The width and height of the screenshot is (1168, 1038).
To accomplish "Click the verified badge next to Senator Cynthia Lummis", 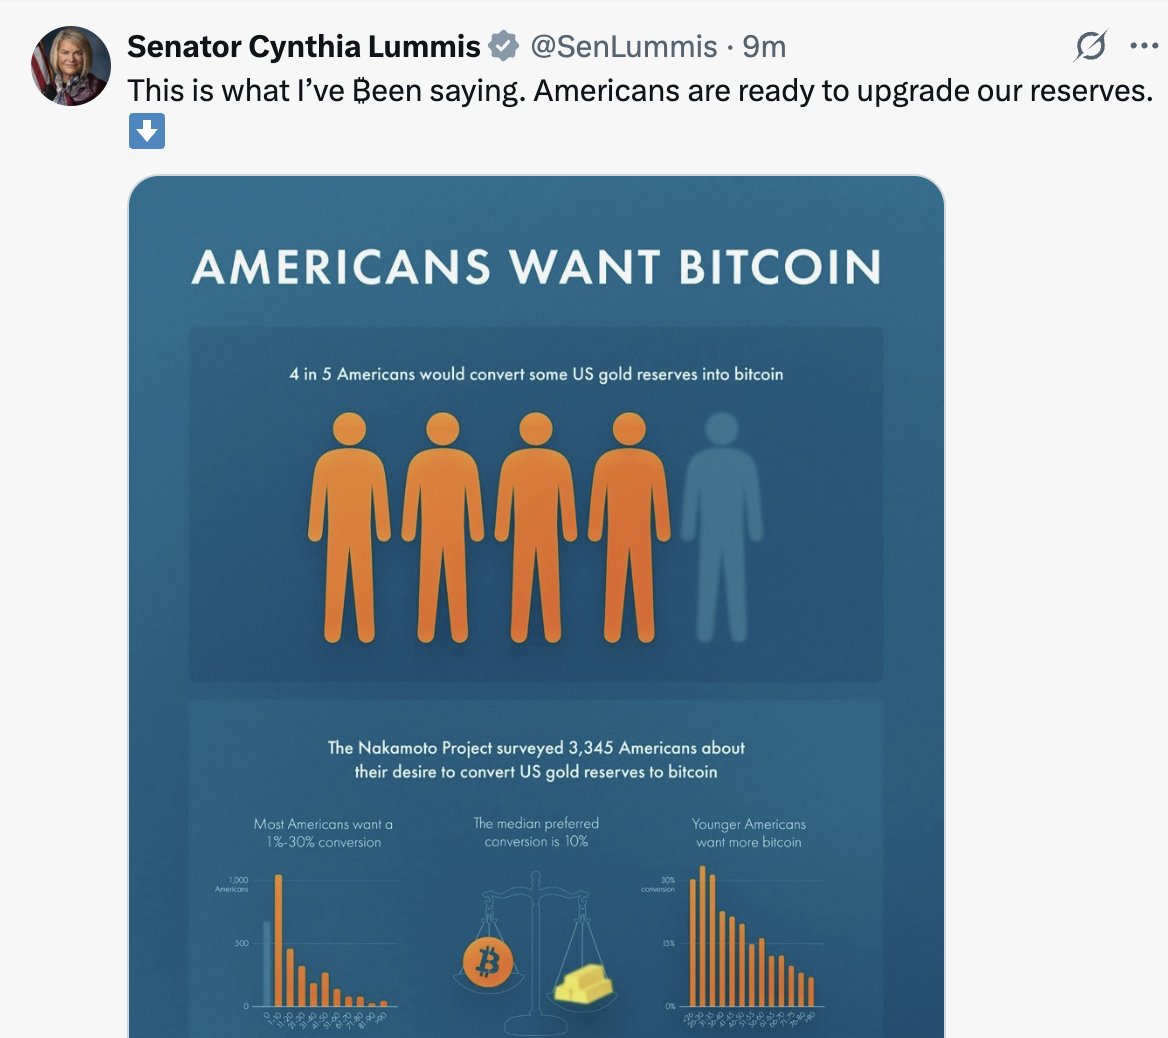I will 504,45.
